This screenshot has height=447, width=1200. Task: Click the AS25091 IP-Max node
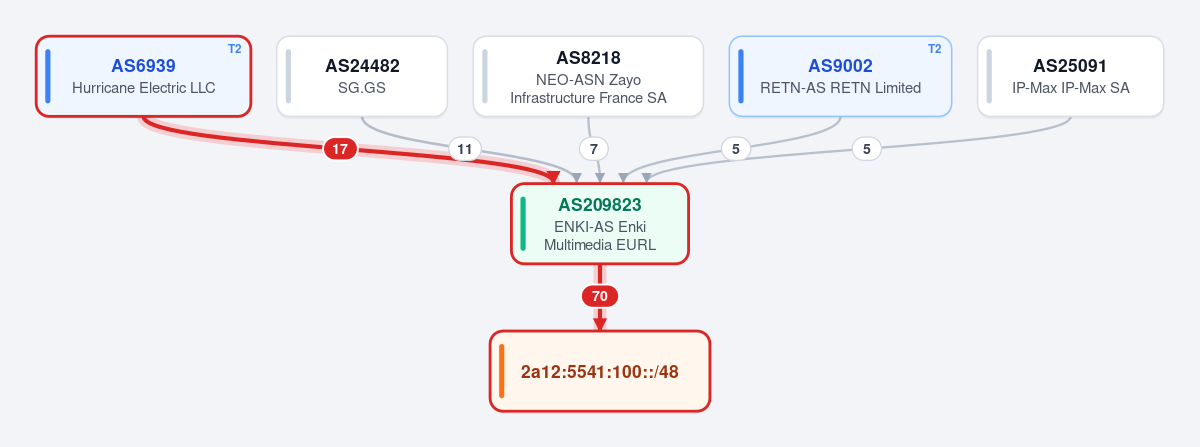[1070, 76]
